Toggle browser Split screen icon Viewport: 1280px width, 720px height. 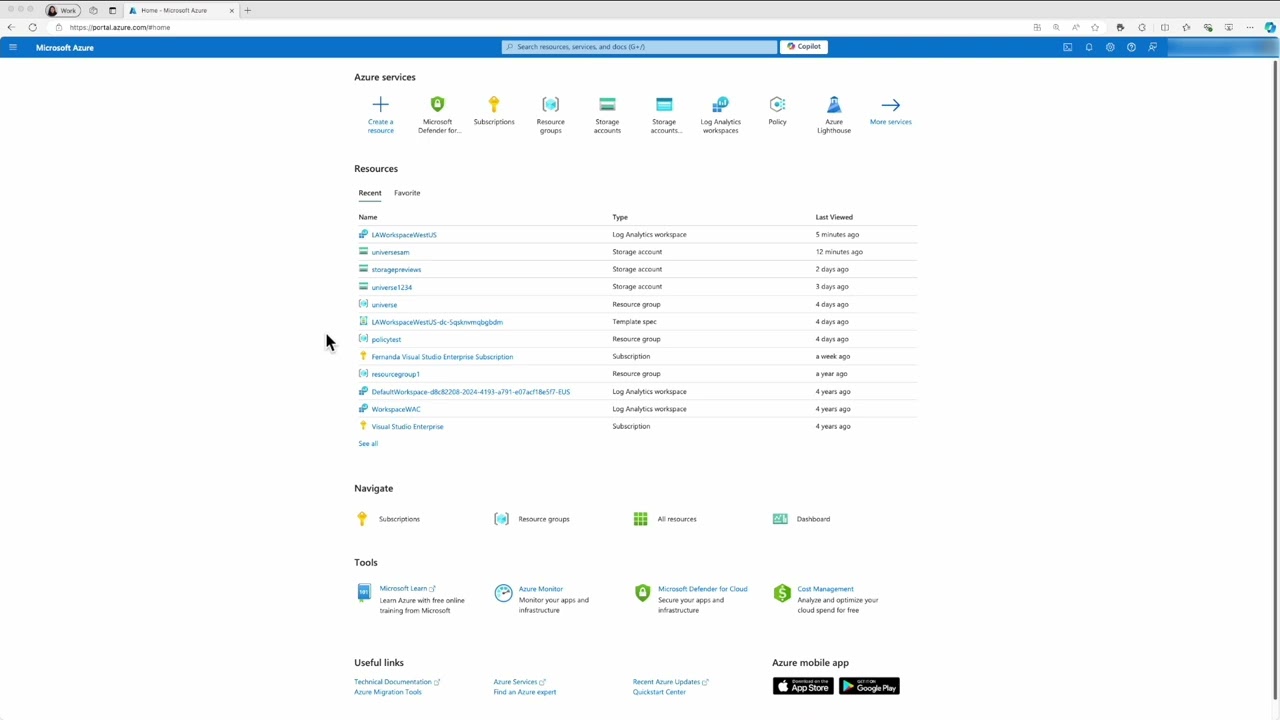click(1165, 27)
